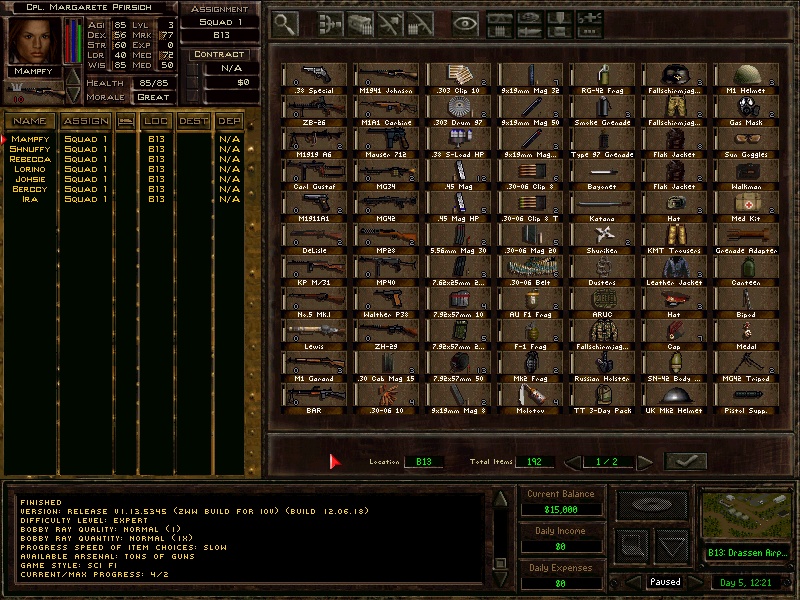Click the remove gun attachments icon
Viewport: 800px width, 600px height.
coord(390,24)
